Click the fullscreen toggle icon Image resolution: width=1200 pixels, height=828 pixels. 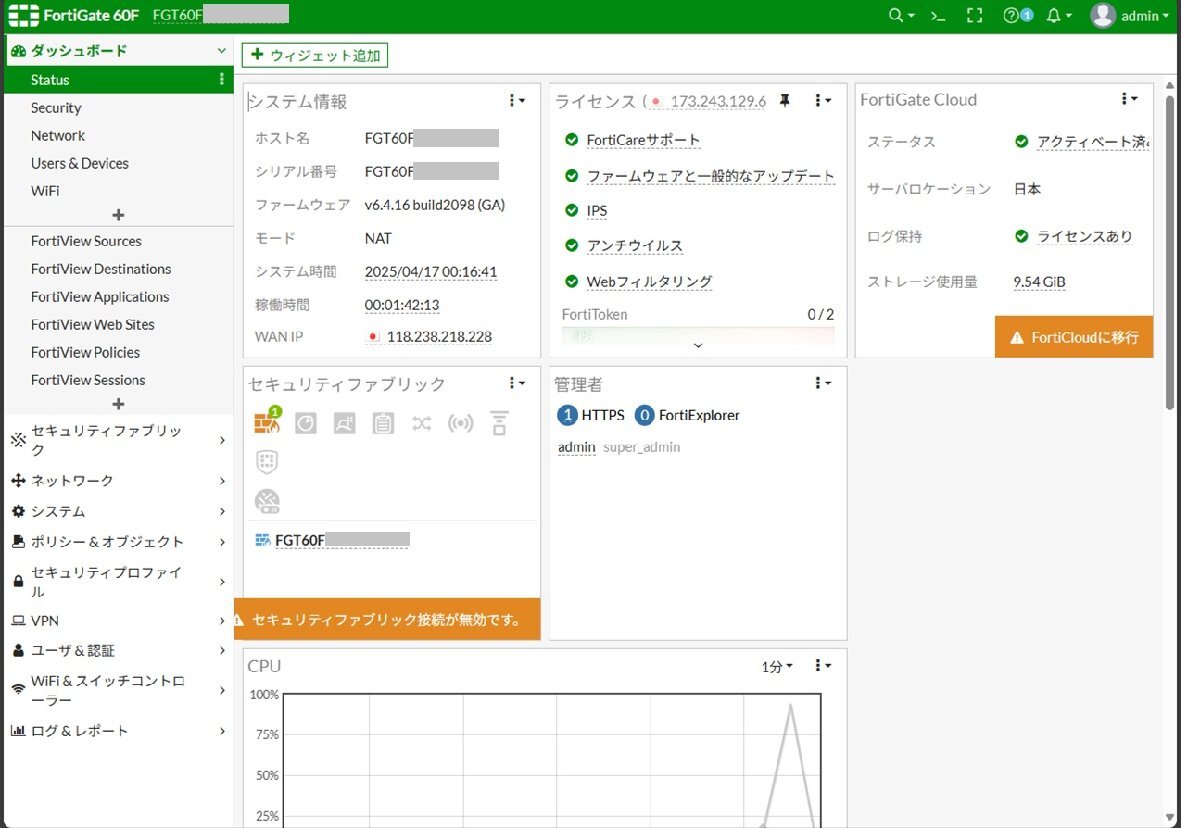click(x=974, y=16)
